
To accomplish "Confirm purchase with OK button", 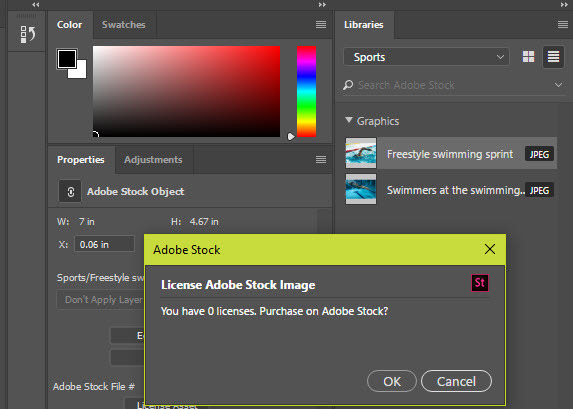I will click(x=392, y=381).
